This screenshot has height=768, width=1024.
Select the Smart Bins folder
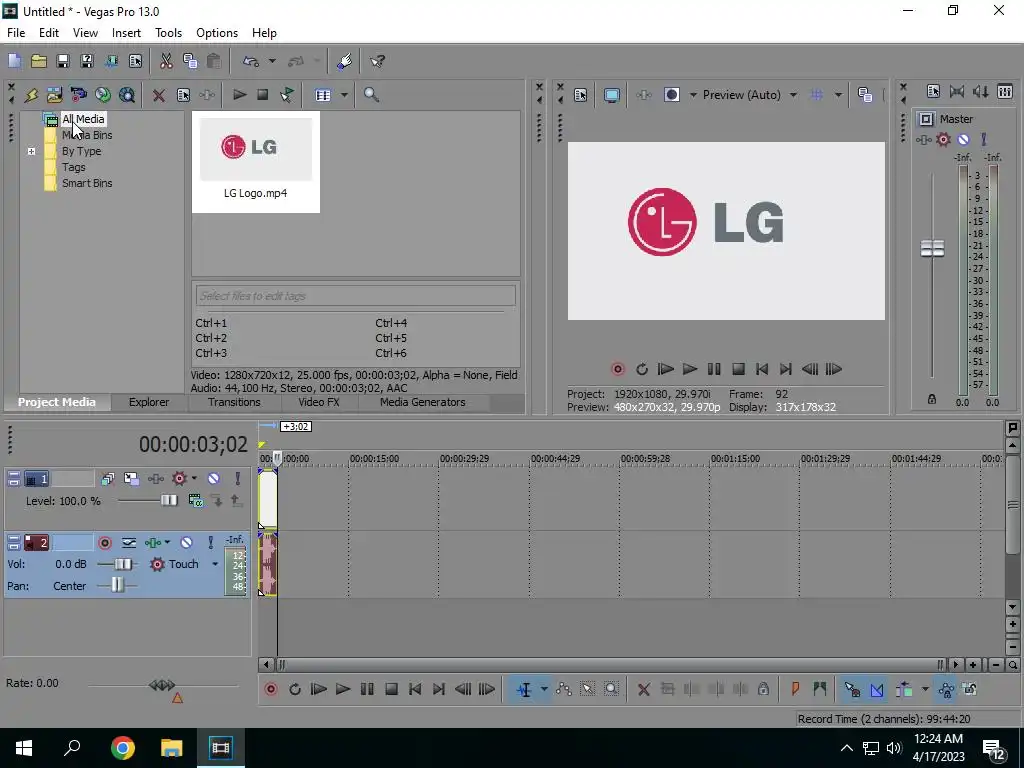[87, 184]
